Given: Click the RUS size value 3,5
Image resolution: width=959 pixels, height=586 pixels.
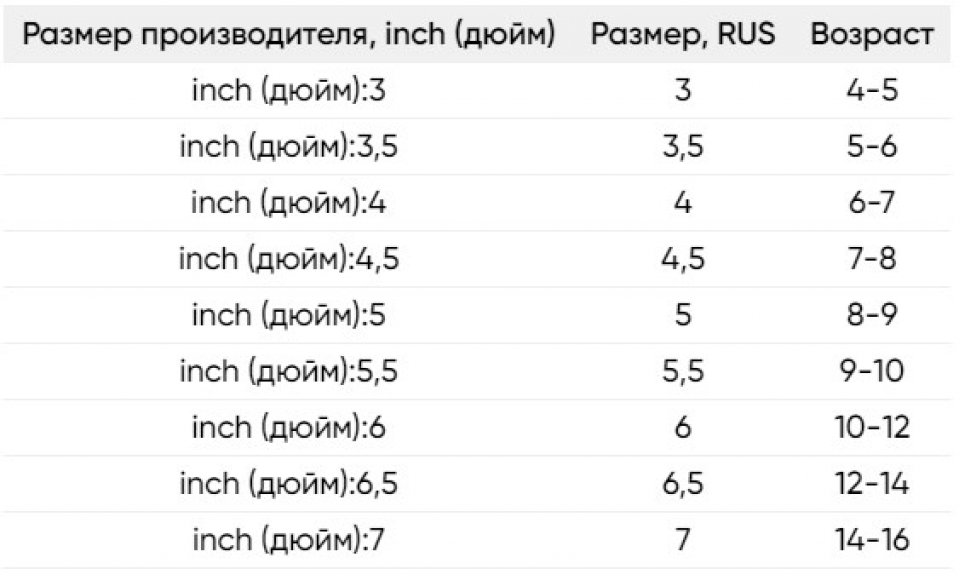Looking at the screenshot, I should click(683, 147).
